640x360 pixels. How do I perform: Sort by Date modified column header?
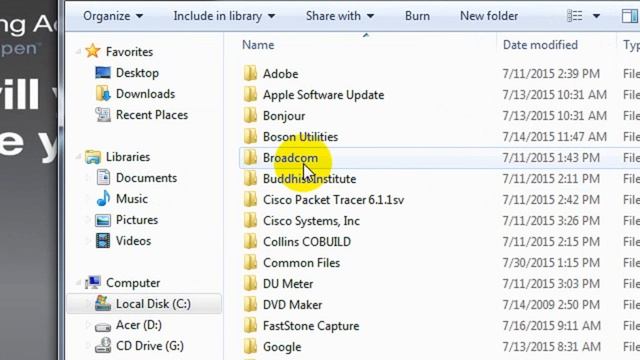tap(540, 45)
